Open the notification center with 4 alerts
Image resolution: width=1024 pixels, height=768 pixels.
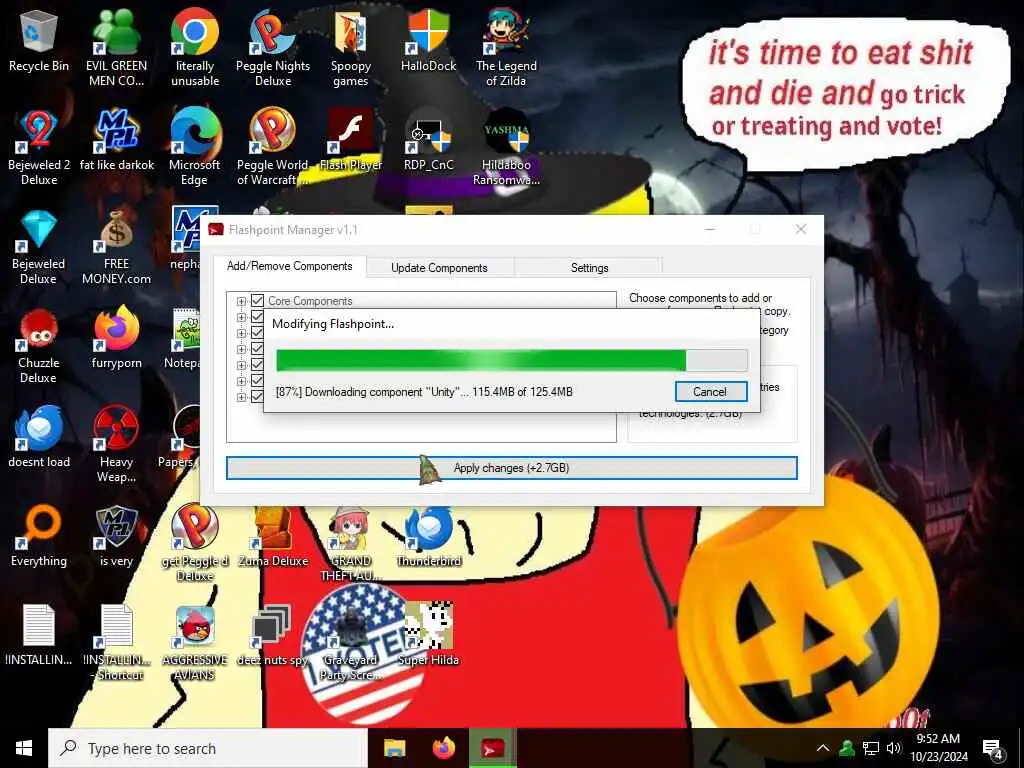coord(993,749)
